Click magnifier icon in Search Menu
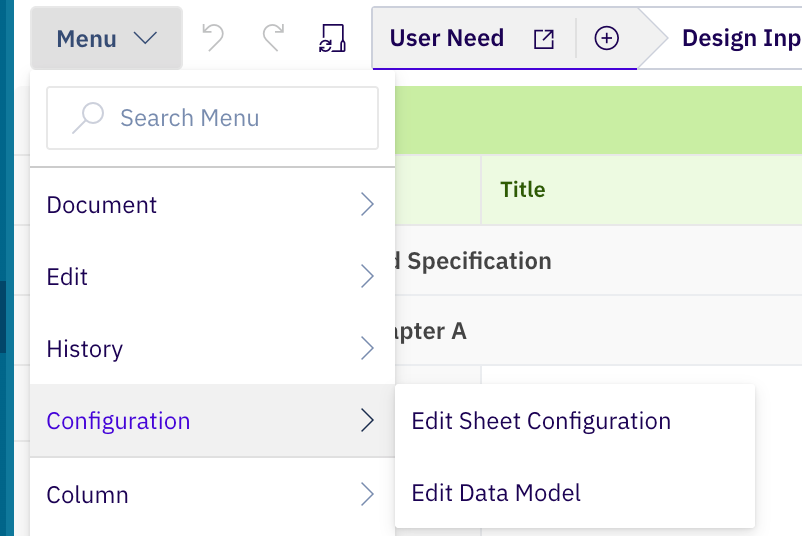The width and height of the screenshot is (802, 536). pyautogui.click(x=88, y=118)
